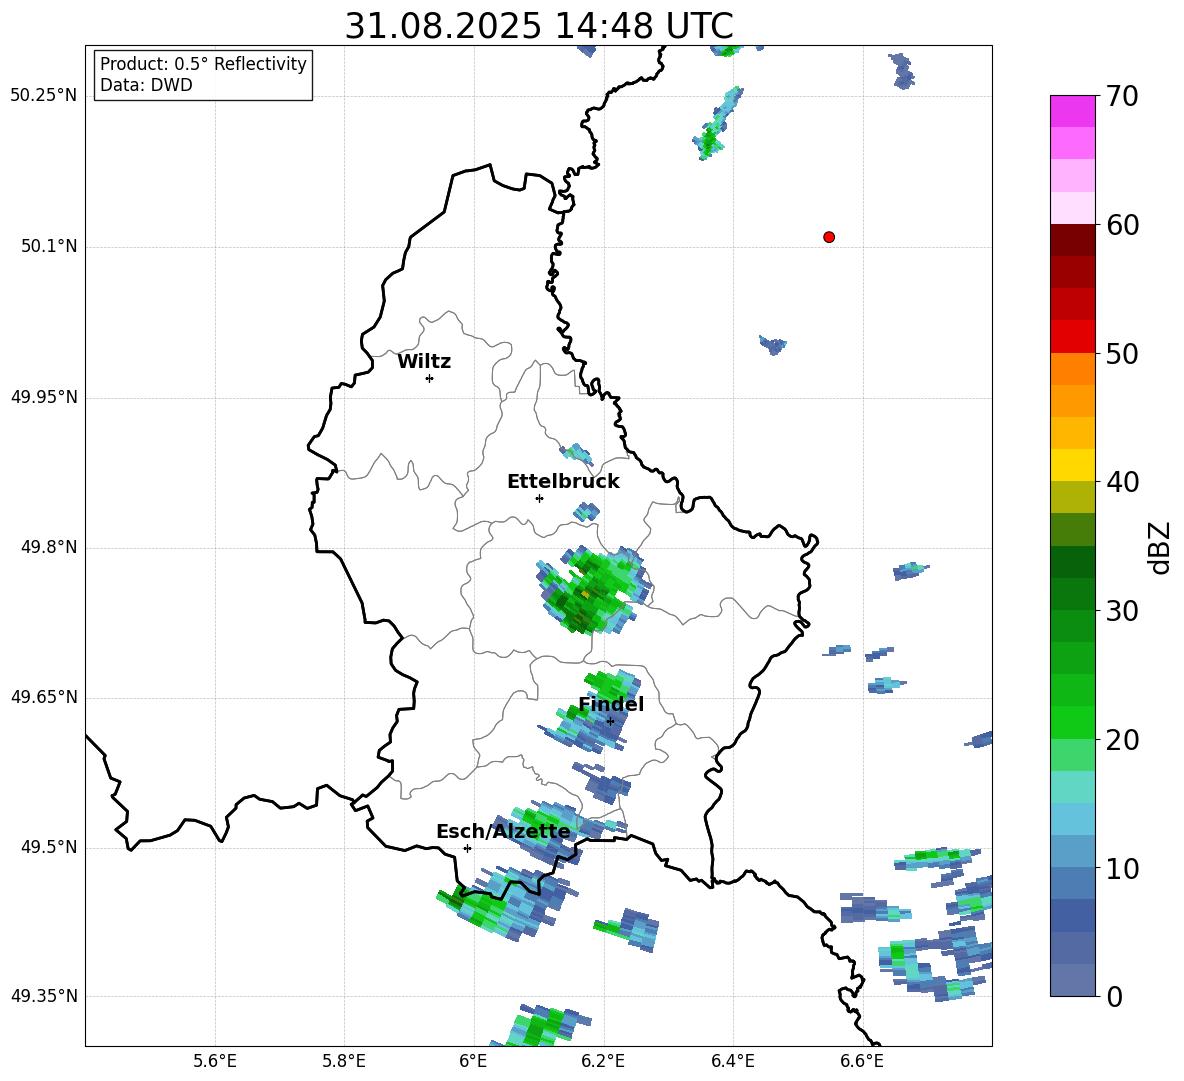Click the 10 label on the colorbar

1121,869
